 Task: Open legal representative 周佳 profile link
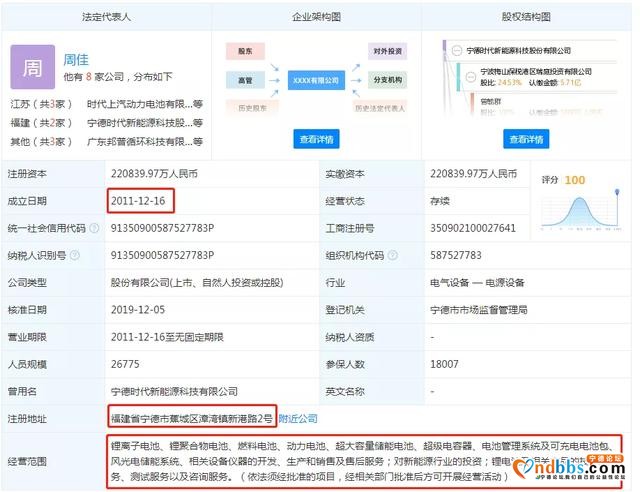76,60
